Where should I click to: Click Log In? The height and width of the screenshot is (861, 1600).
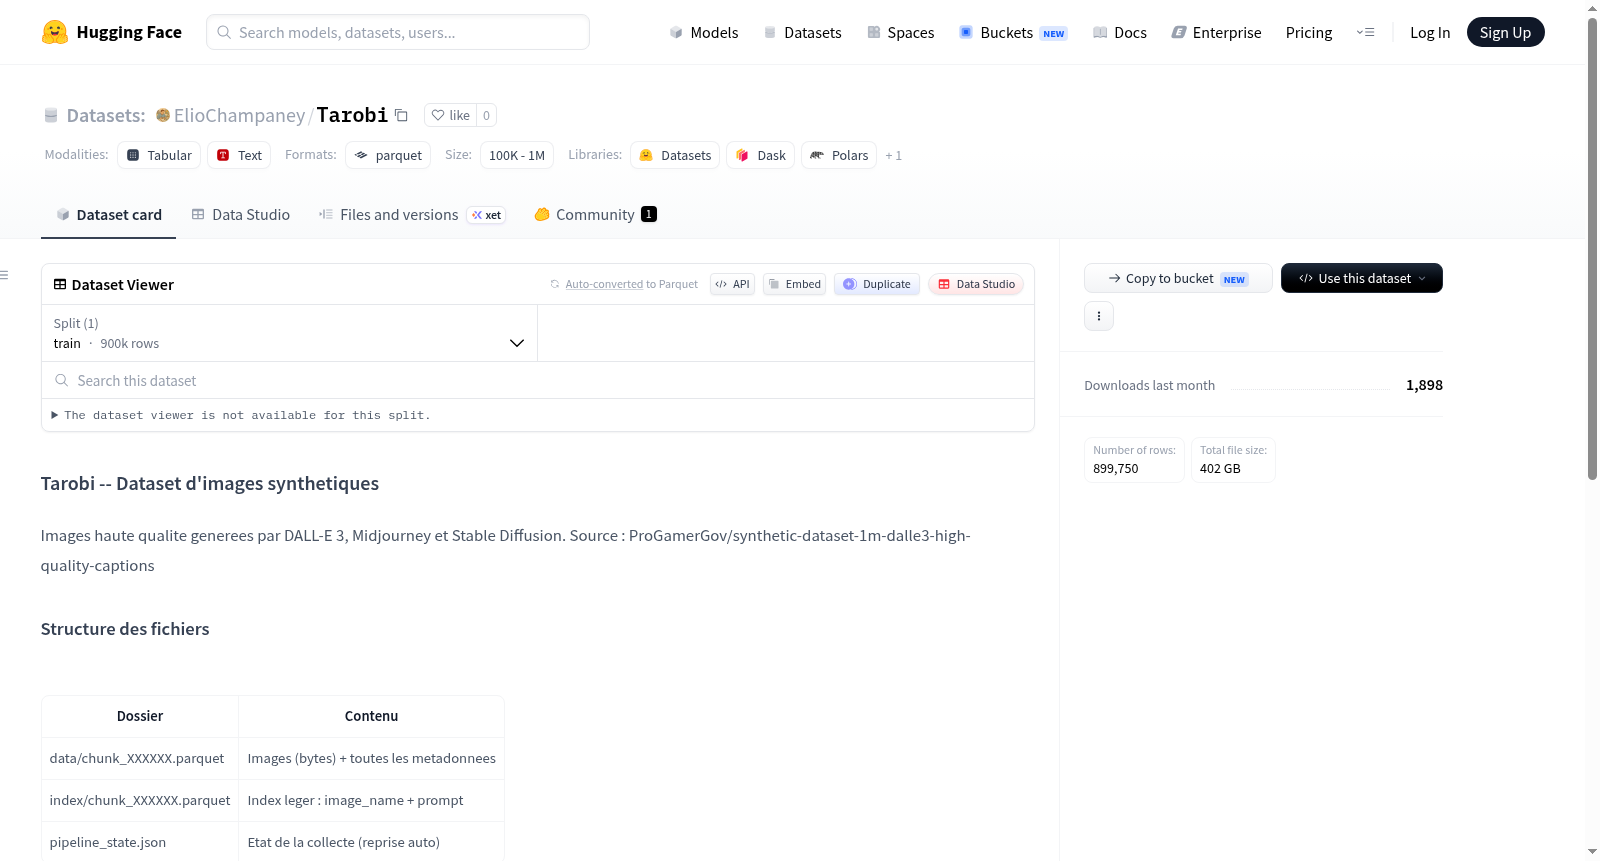[x=1430, y=32]
